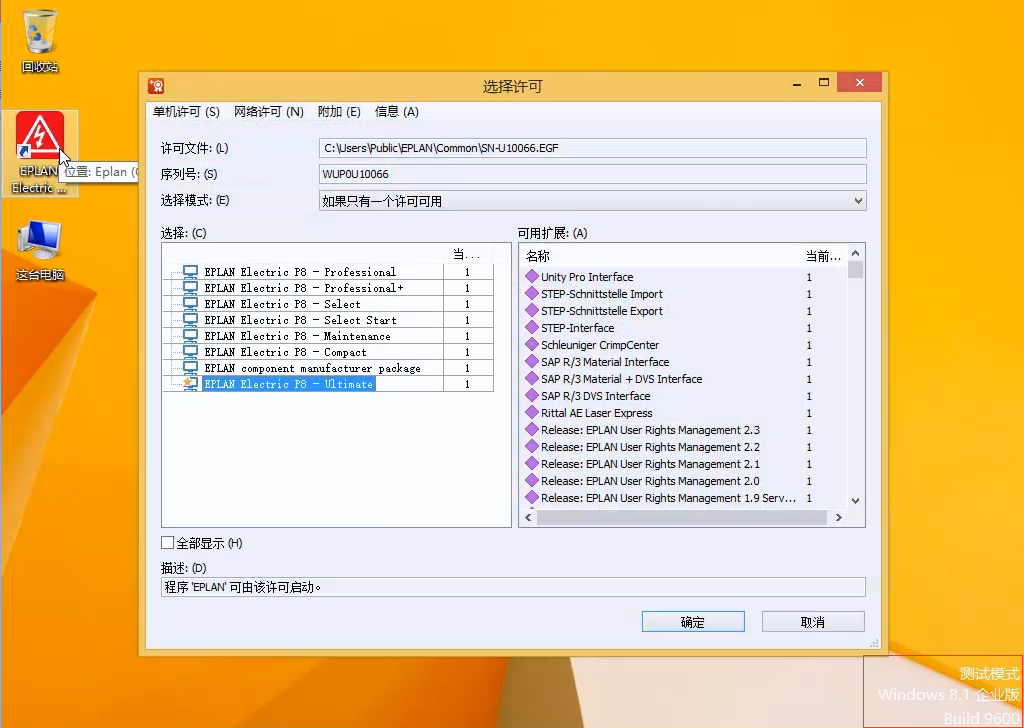Click diamond icon of User Rights Management 2.1
The height and width of the screenshot is (728, 1024).
532,464
